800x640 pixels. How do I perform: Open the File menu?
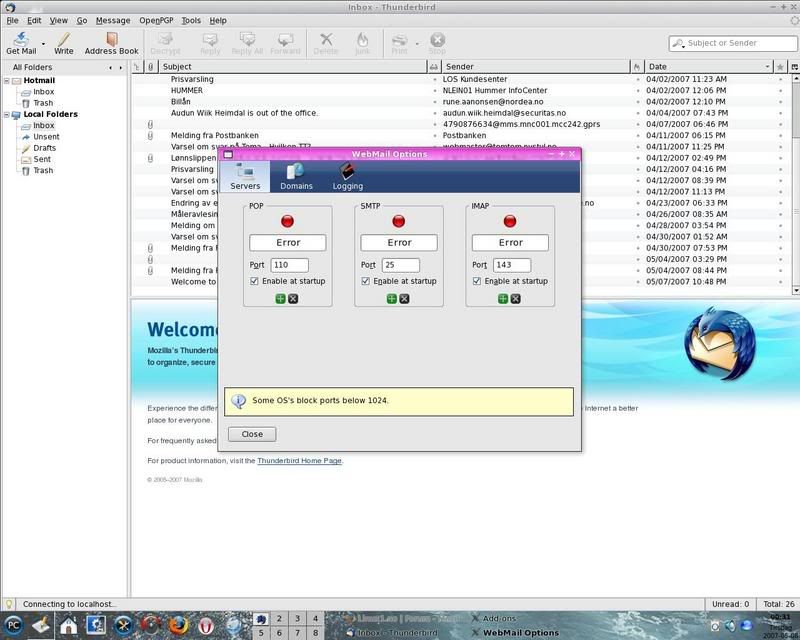click(x=12, y=20)
